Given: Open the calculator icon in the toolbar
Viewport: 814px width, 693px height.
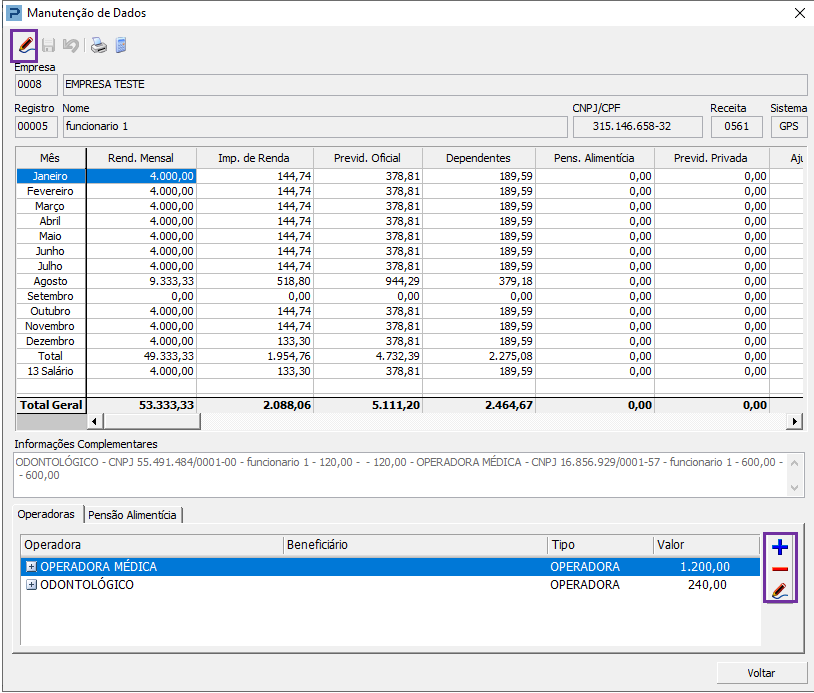Looking at the screenshot, I should [x=120, y=45].
